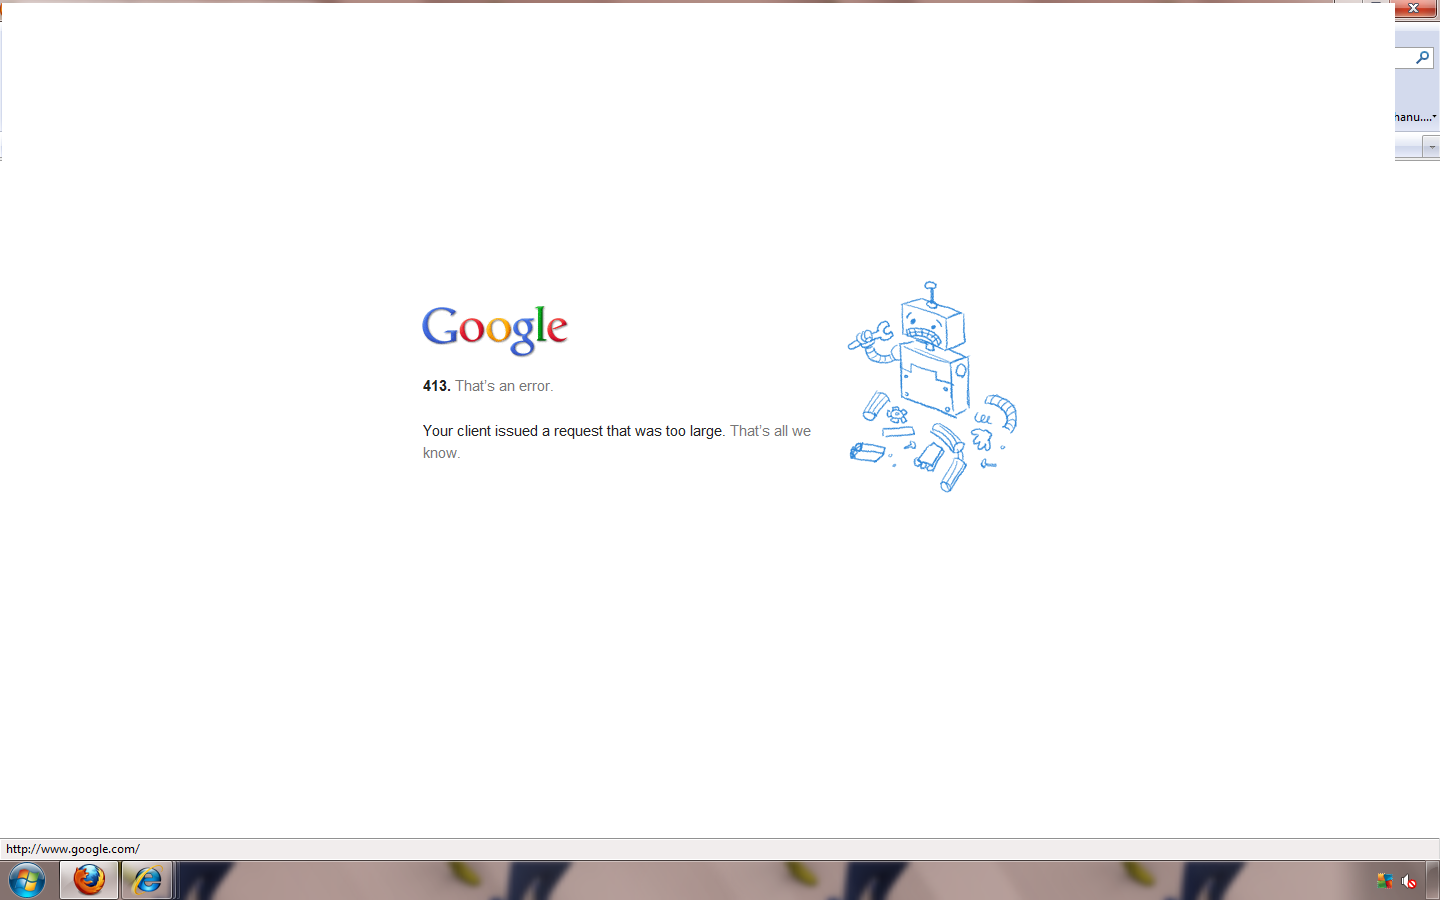Open Internet Explorer from the taskbar
This screenshot has height=900, width=1440.
coord(147,881)
